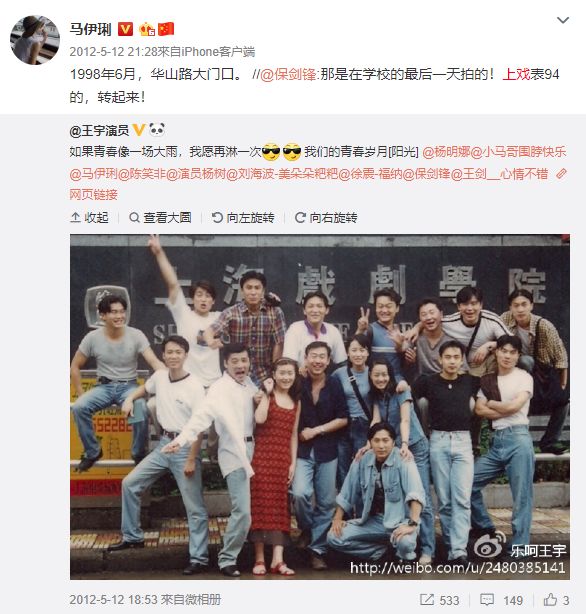Viewport: 586px width, 614px height.
Task: Open @王宇演员 original poster link
Action: click(x=99, y=130)
